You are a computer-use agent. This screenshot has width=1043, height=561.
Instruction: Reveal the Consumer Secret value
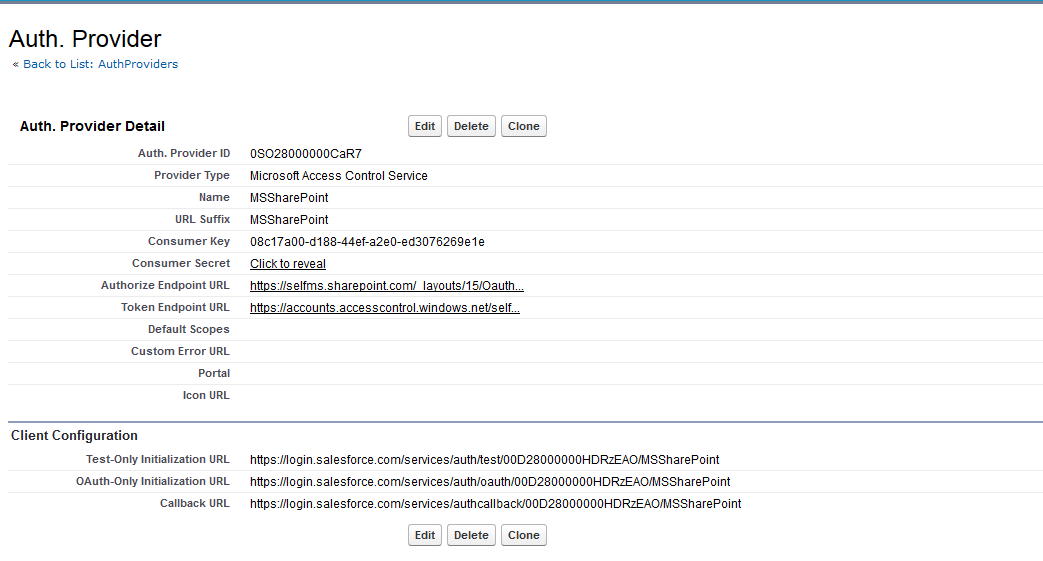pyautogui.click(x=287, y=264)
